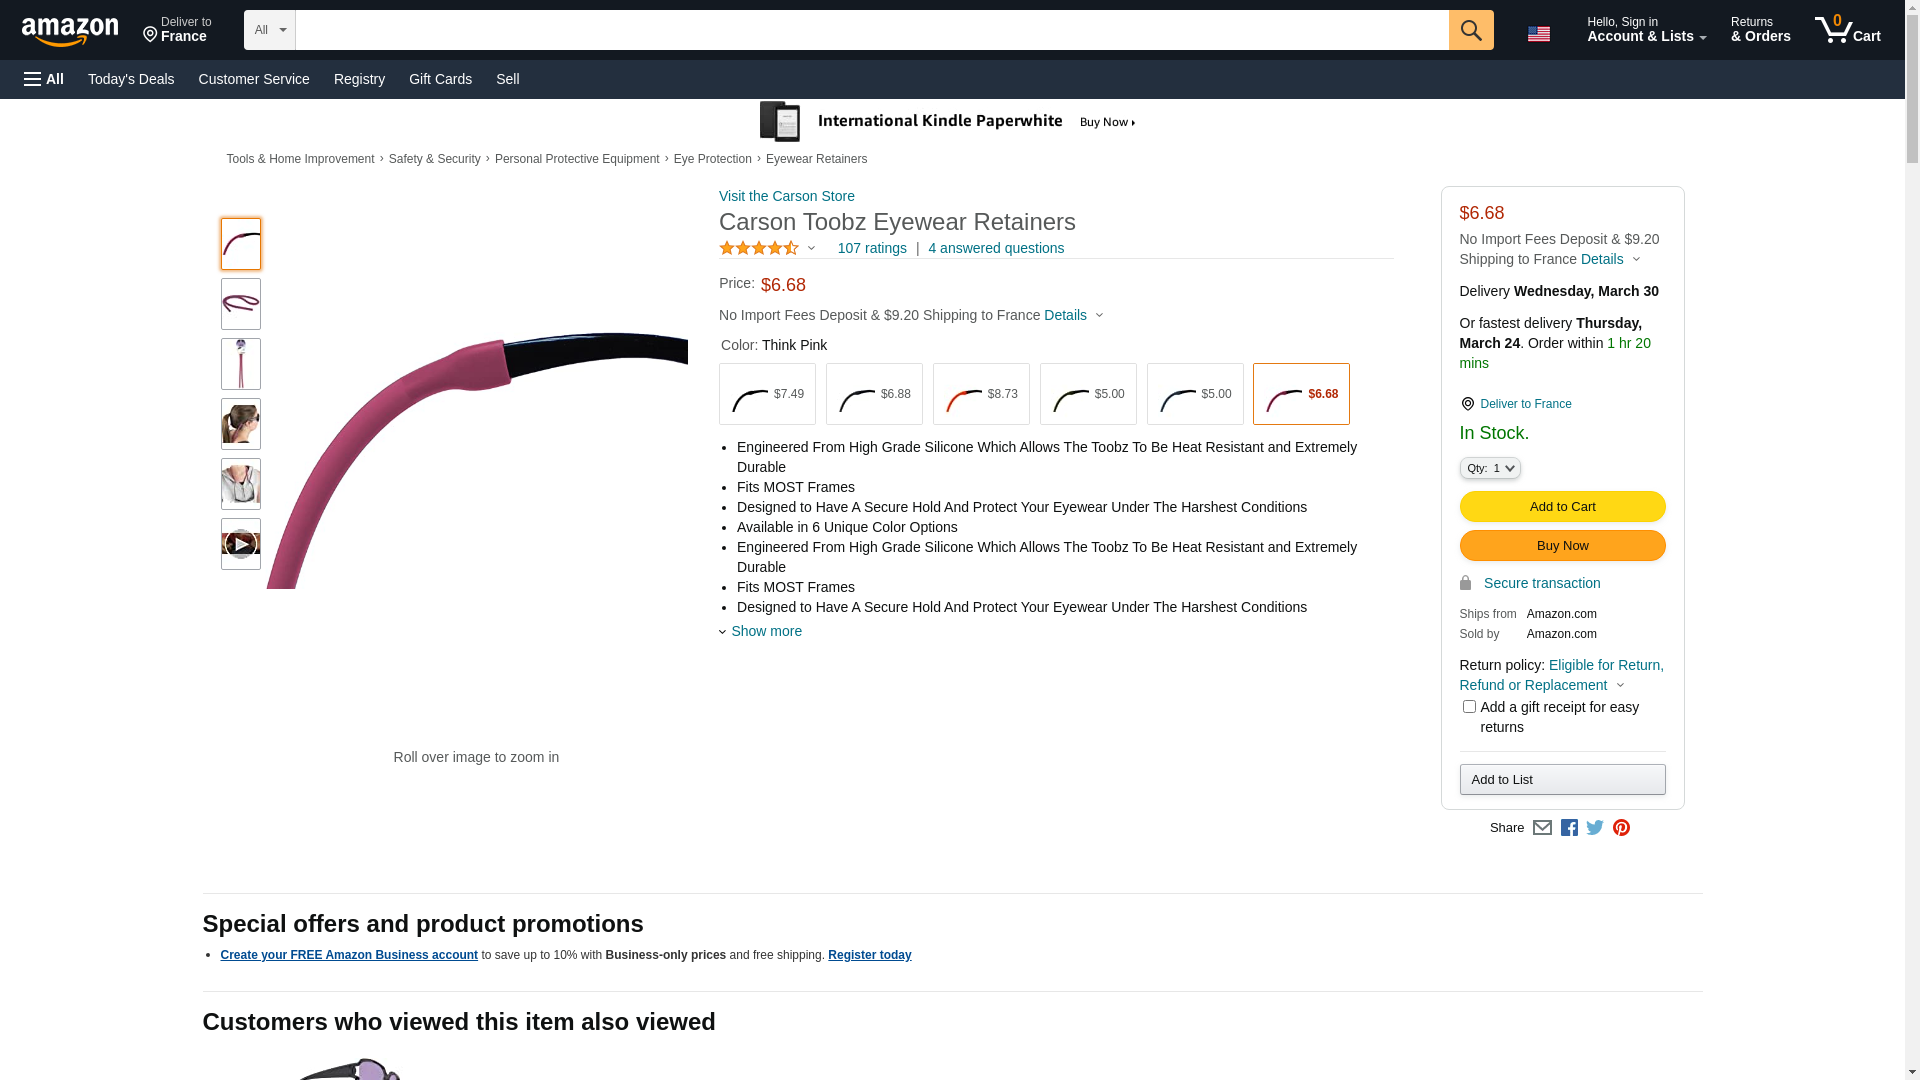This screenshot has width=1920, height=1080.
Task: Share the product via Twitter icon
Action: [x=1595, y=828]
